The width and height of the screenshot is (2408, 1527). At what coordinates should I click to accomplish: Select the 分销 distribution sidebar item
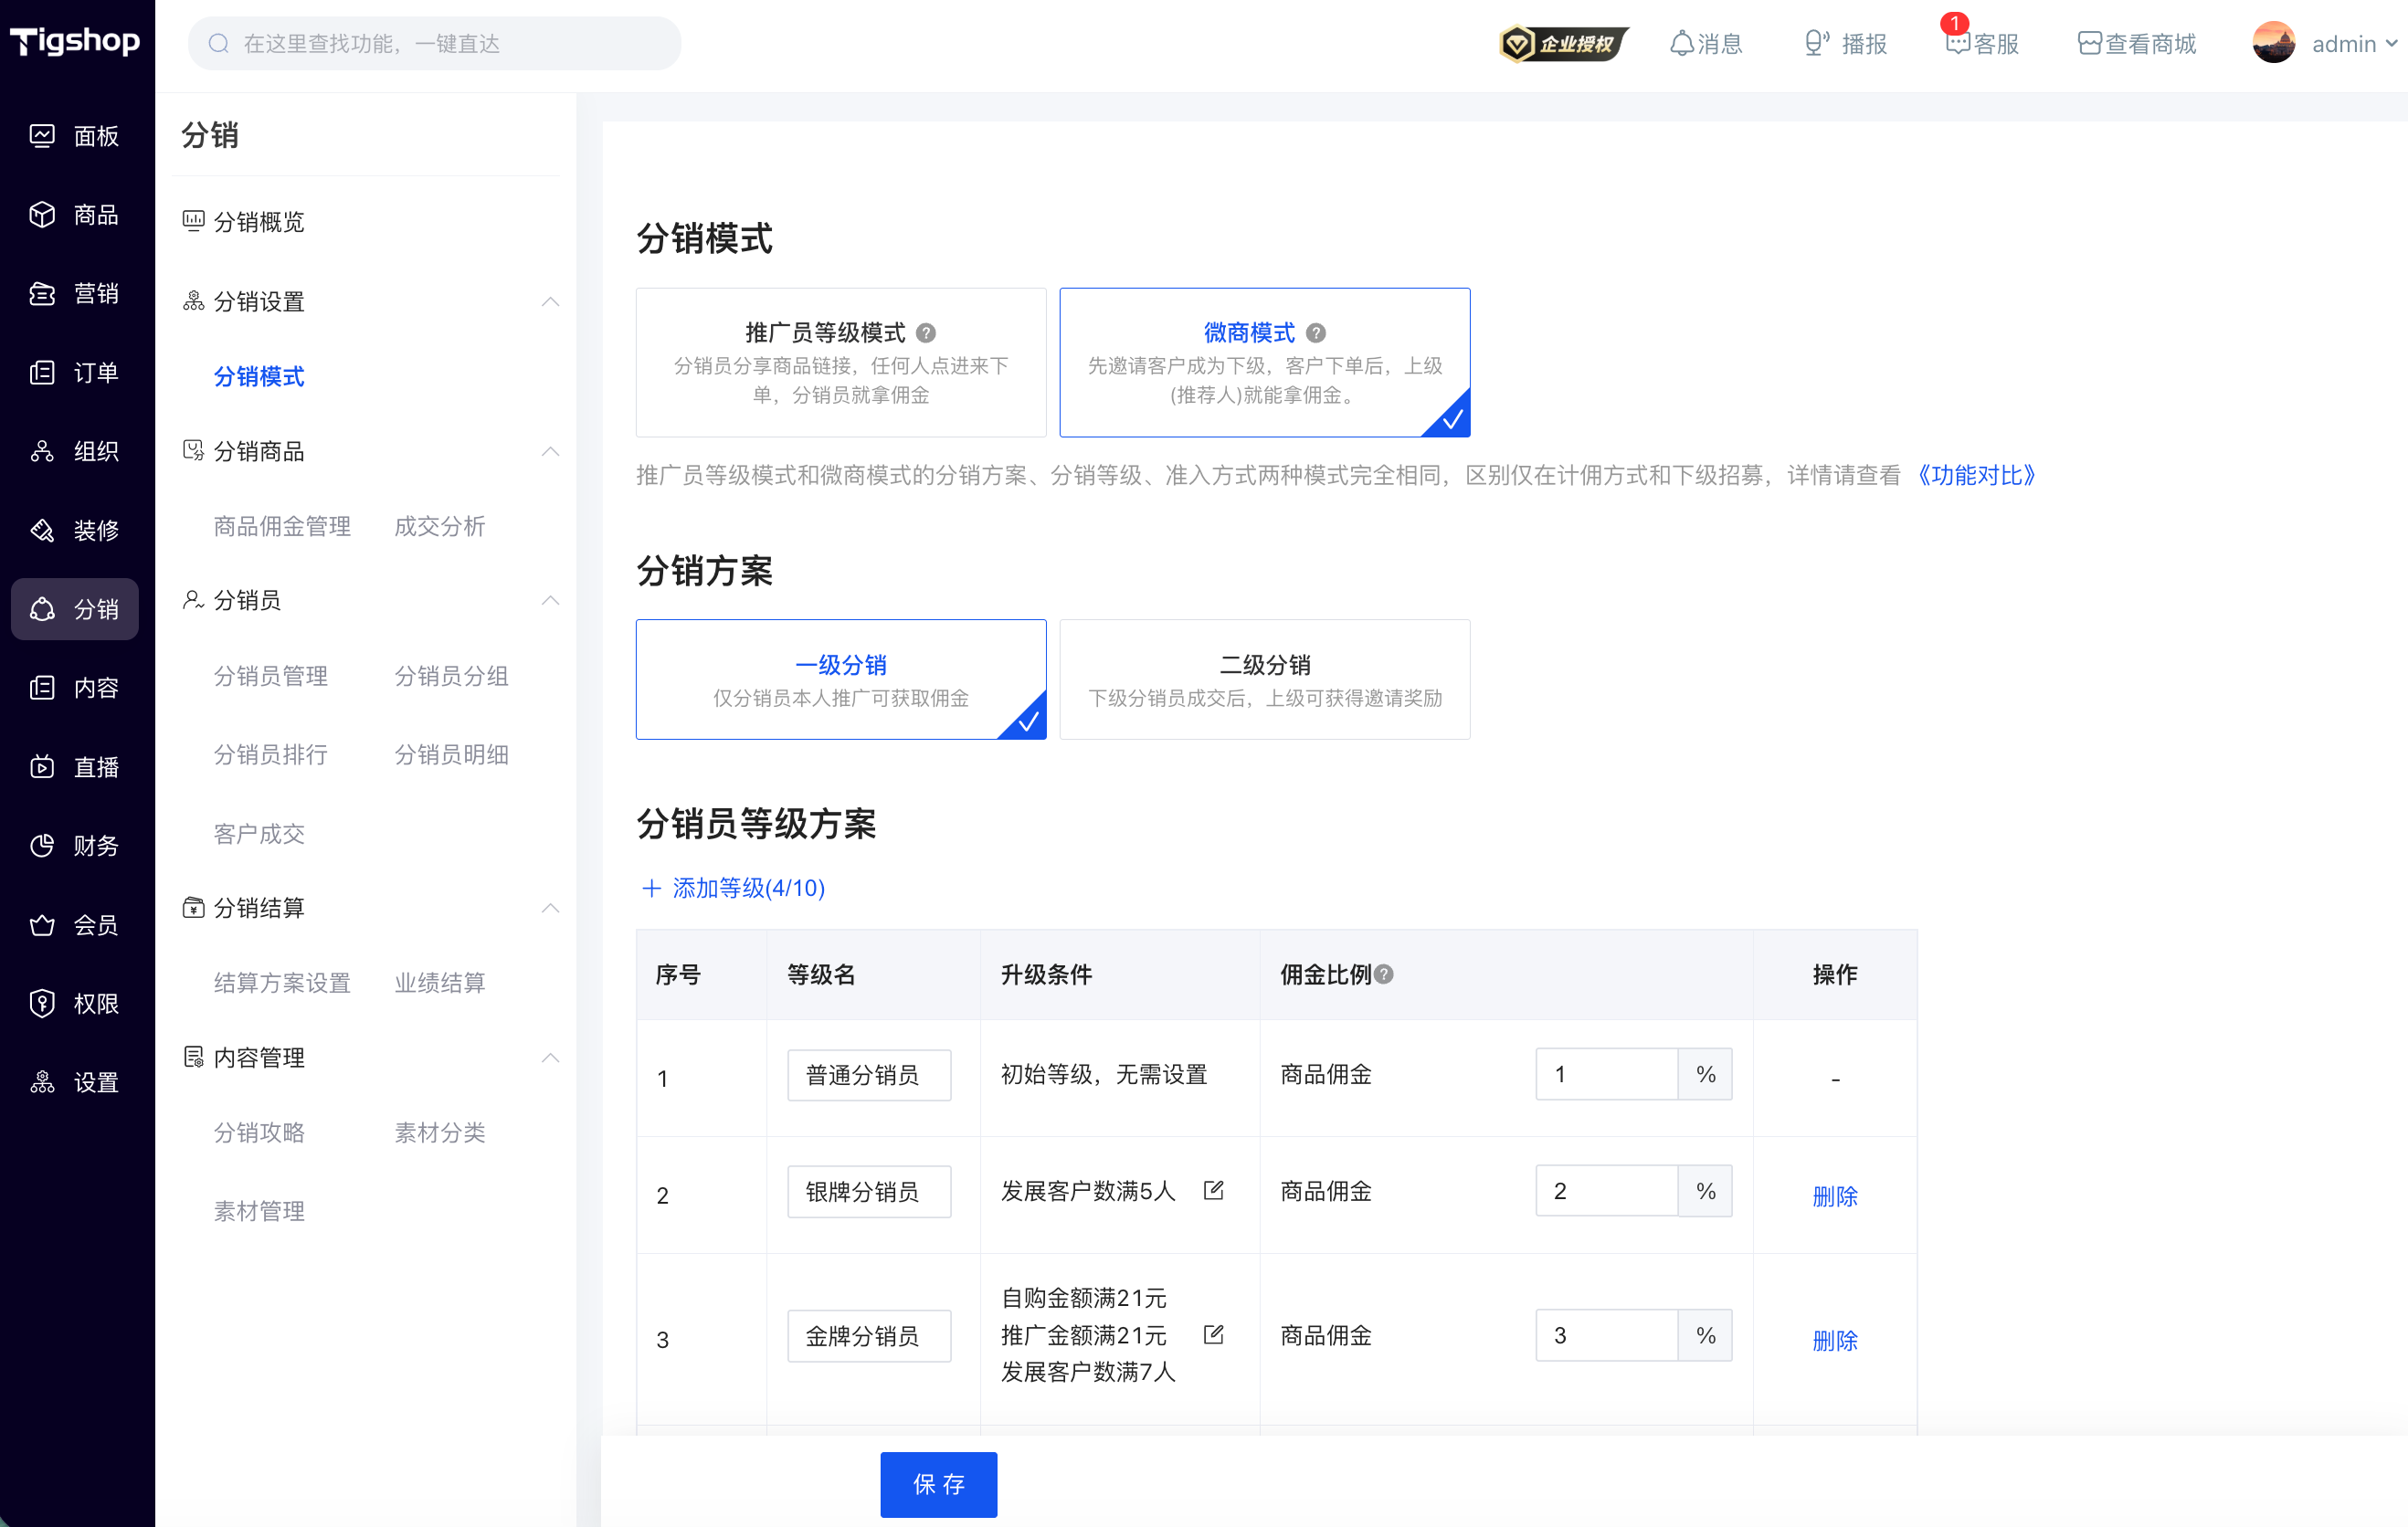coord(75,609)
